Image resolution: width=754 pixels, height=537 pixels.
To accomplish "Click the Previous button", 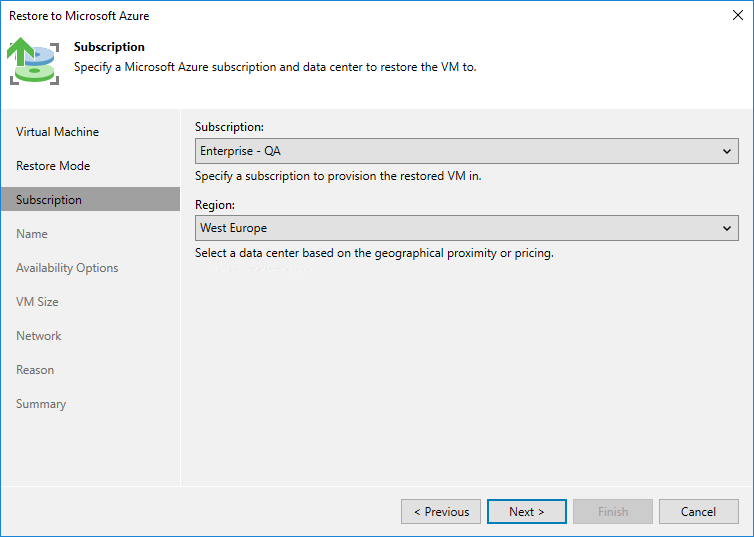I will coord(441,512).
